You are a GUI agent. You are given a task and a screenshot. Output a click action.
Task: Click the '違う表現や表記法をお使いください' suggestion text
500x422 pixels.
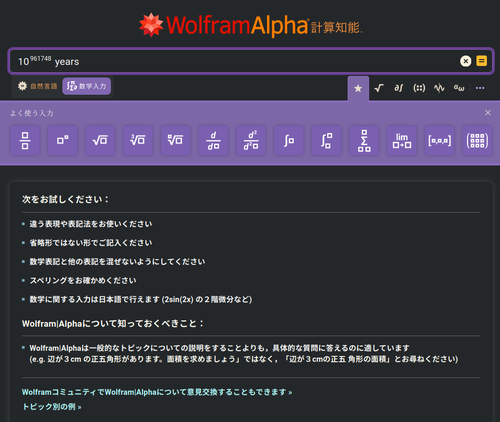pyautogui.click(x=91, y=224)
